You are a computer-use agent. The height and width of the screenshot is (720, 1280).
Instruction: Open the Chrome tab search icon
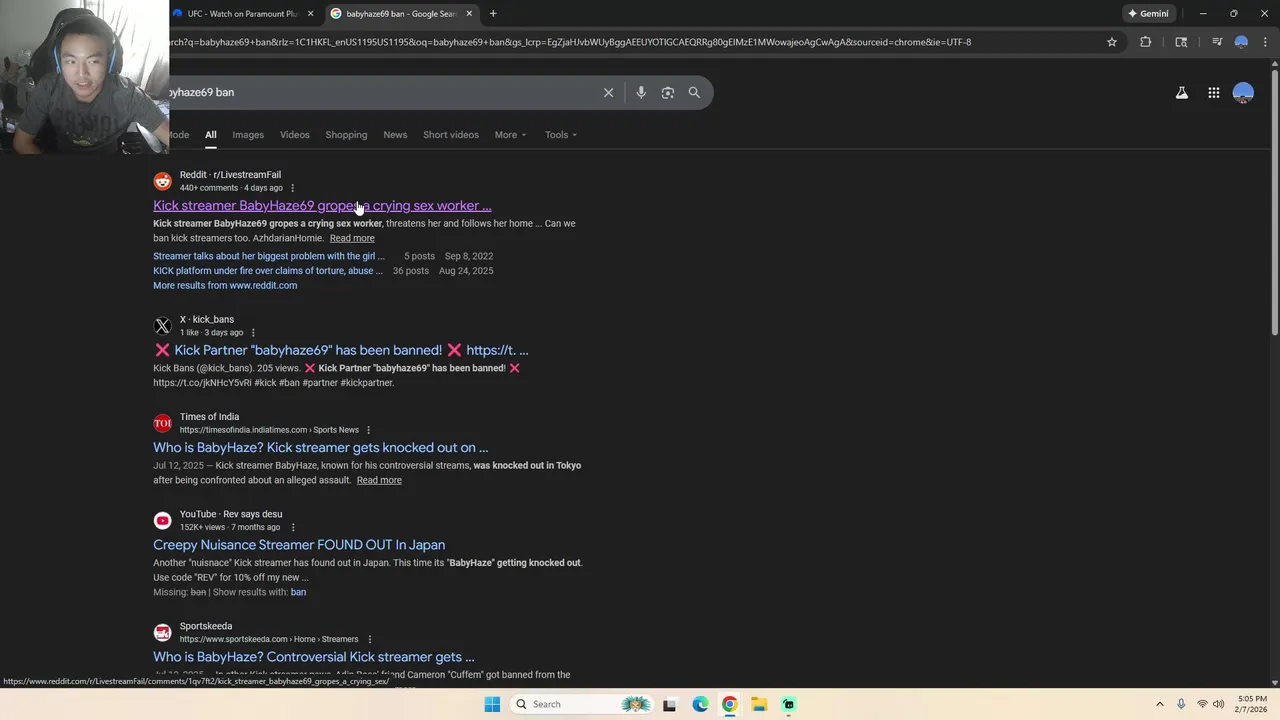coord(1181,42)
